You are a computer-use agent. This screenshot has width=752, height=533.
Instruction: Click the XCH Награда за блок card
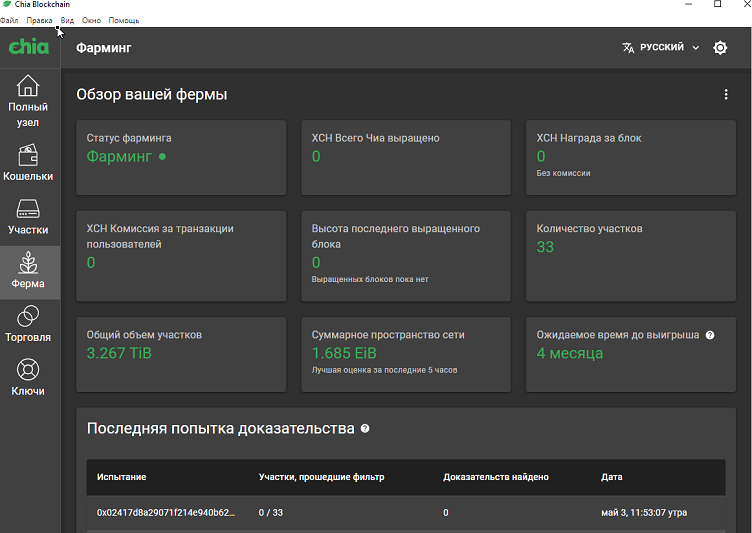(631, 157)
